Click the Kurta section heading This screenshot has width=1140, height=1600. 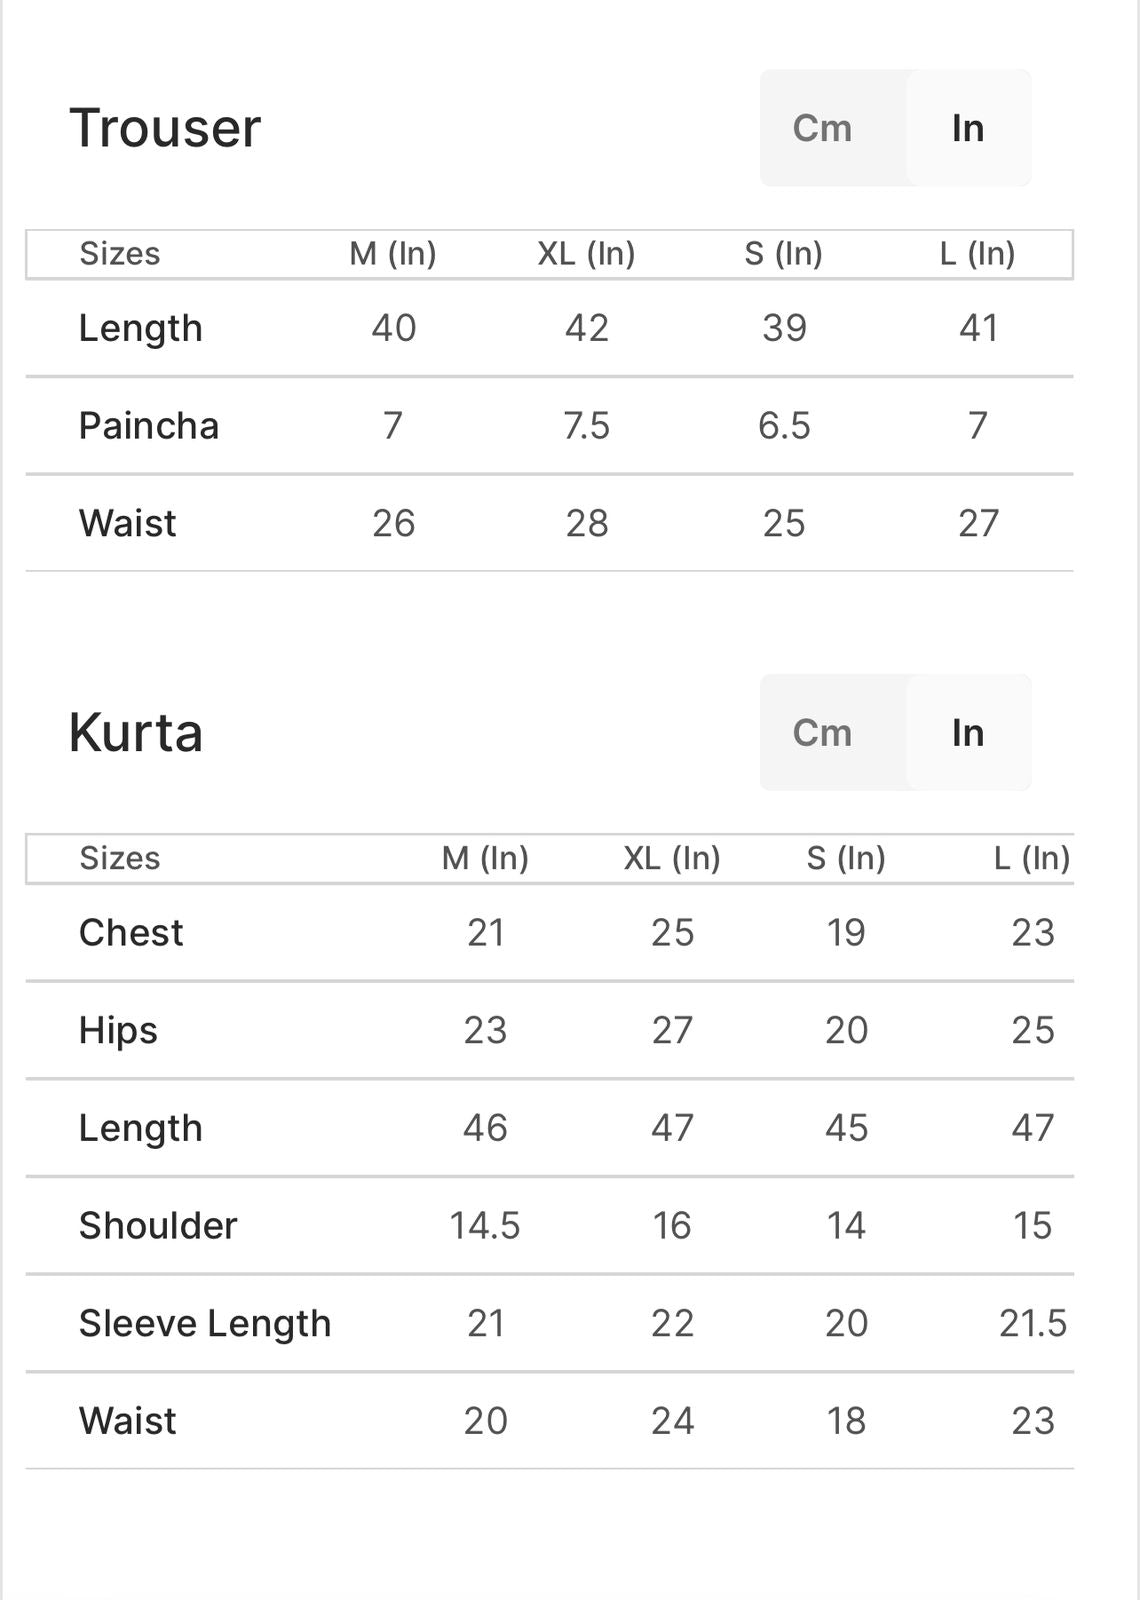pyautogui.click(x=136, y=733)
